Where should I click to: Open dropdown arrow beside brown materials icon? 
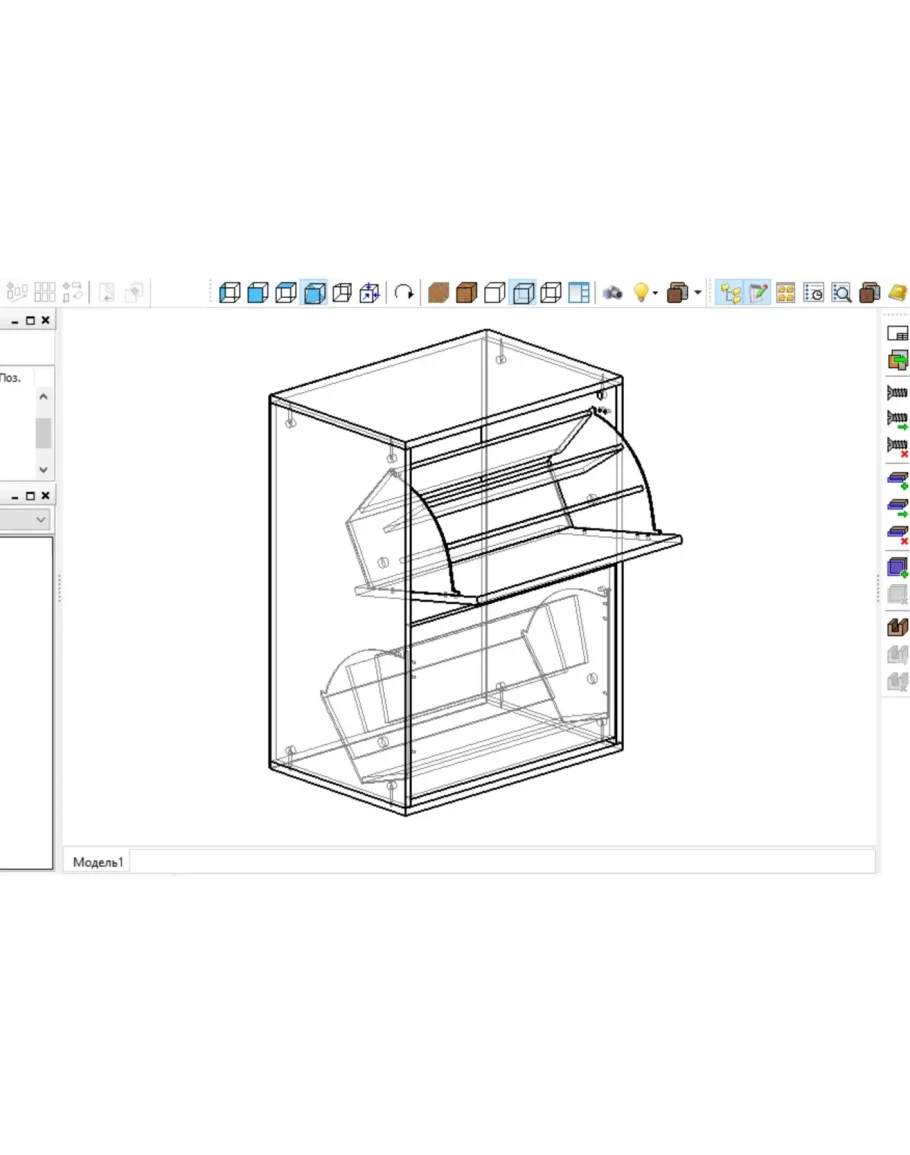click(698, 293)
